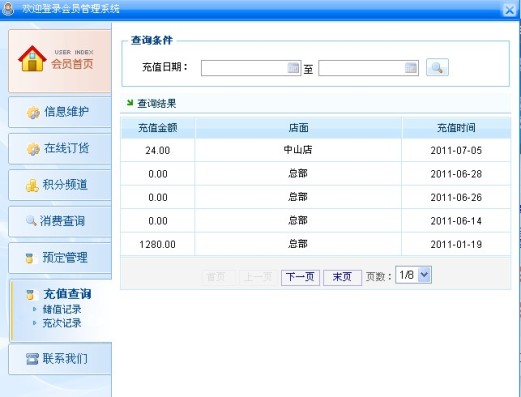Open 联系我们 menu item
This screenshot has height=397, width=521.
point(60,359)
